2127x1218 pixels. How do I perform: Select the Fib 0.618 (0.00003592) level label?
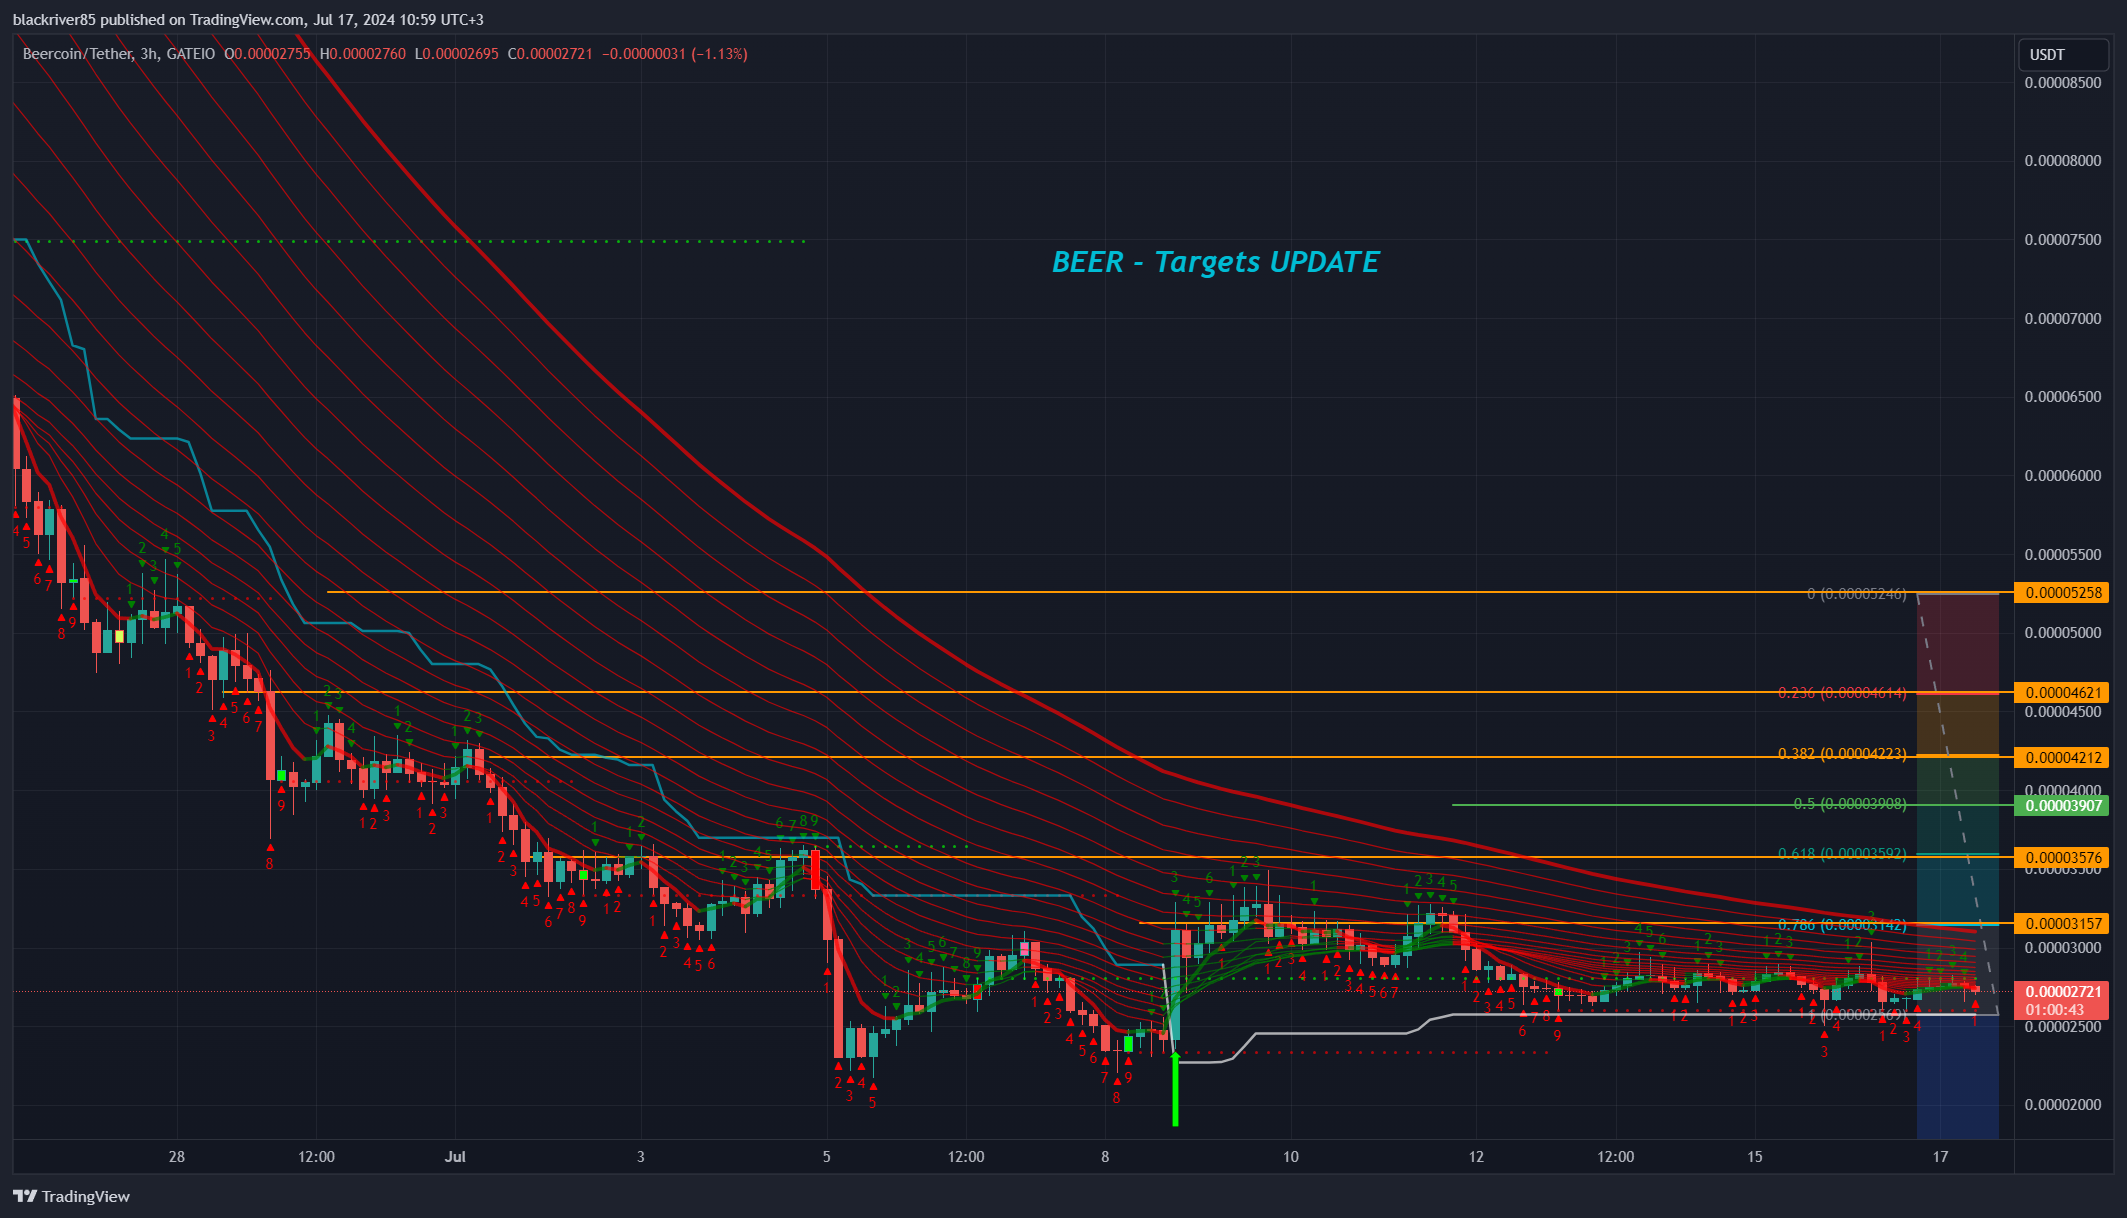point(1842,853)
